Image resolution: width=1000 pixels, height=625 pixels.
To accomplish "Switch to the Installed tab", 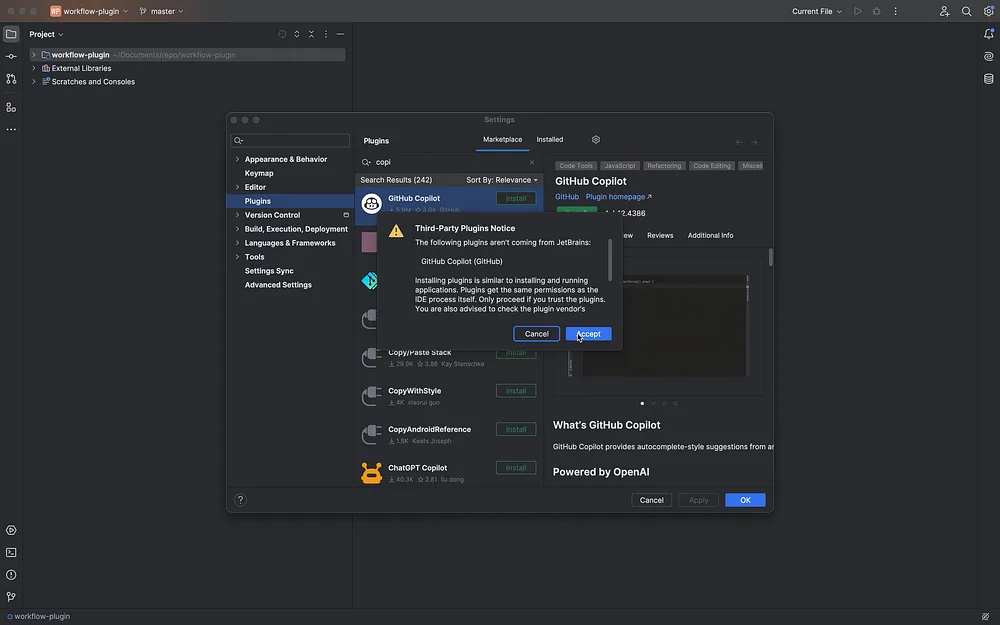I will (x=550, y=140).
